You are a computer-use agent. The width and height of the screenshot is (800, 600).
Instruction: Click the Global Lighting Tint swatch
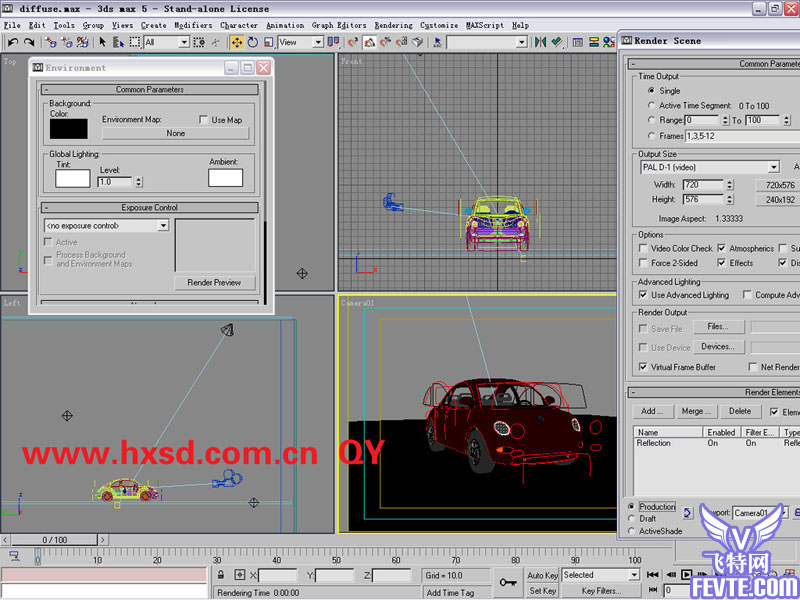click(72, 179)
